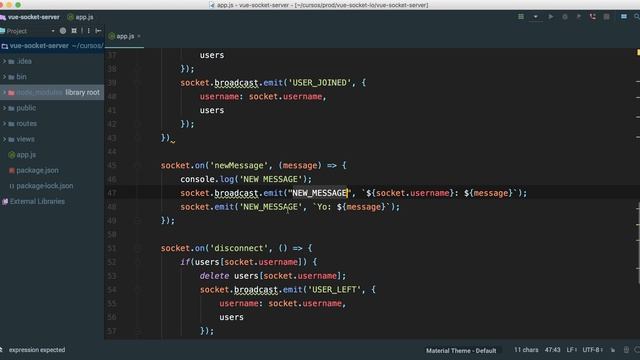This screenshot has width=640, height=360.
Task: Click the run with coverage icon
Action: [579, 17]
